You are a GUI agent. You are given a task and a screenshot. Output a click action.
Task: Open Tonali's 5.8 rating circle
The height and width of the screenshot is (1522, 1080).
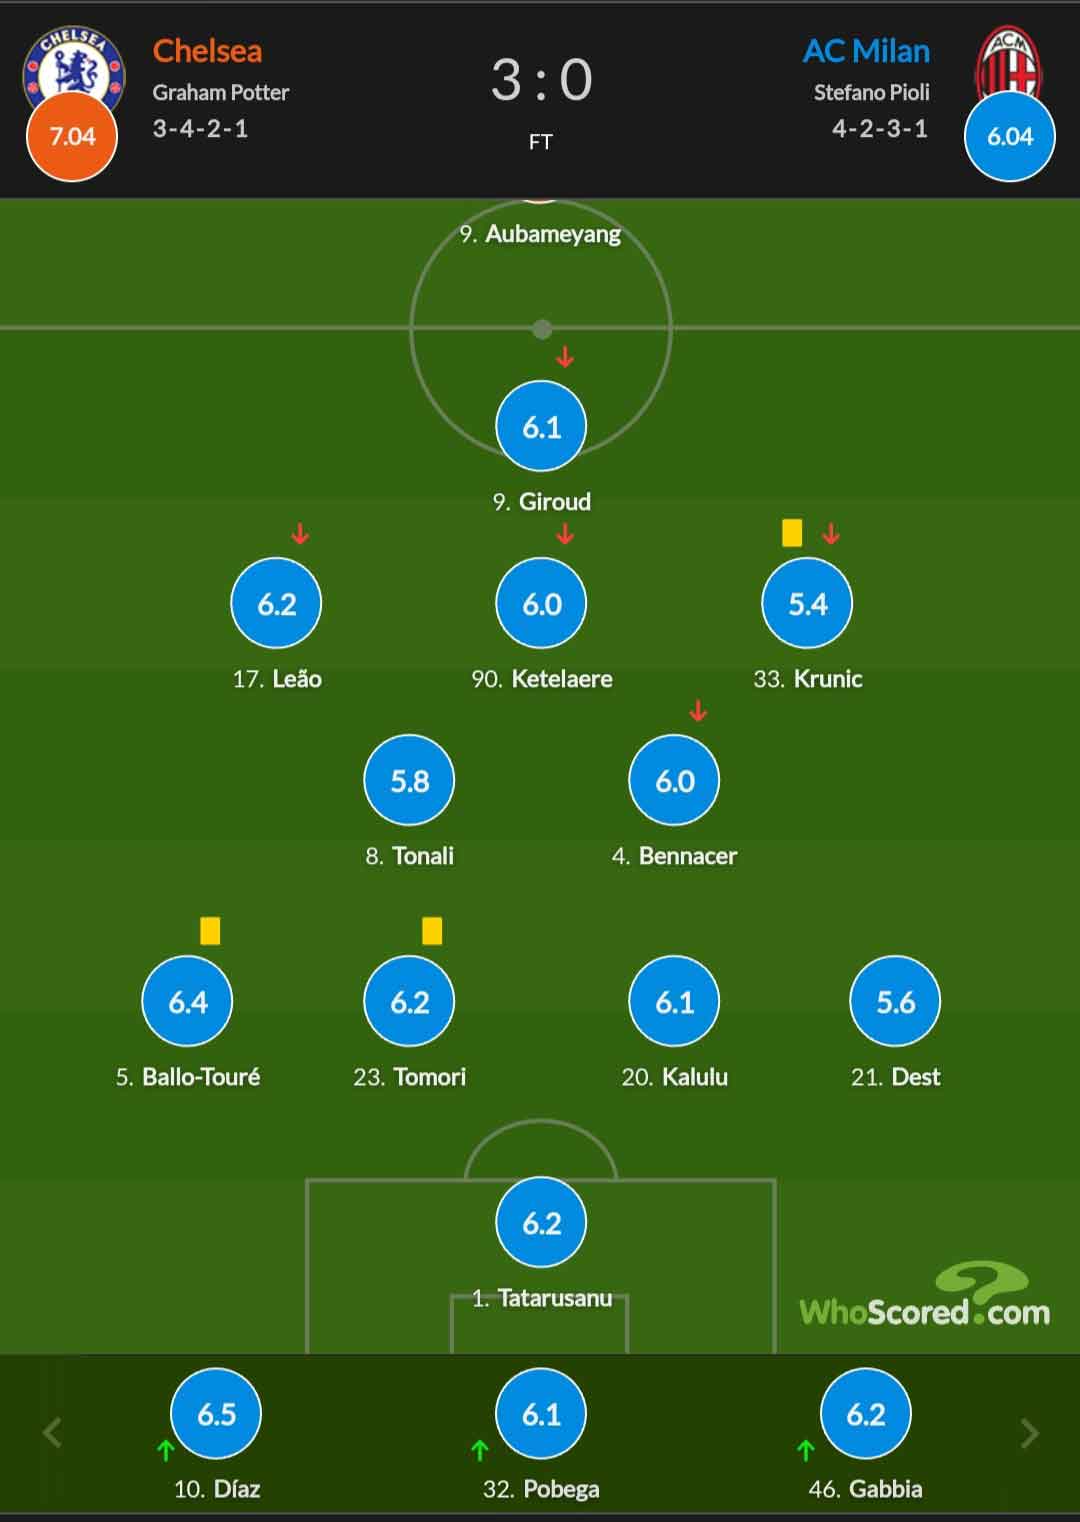[409, 780]
